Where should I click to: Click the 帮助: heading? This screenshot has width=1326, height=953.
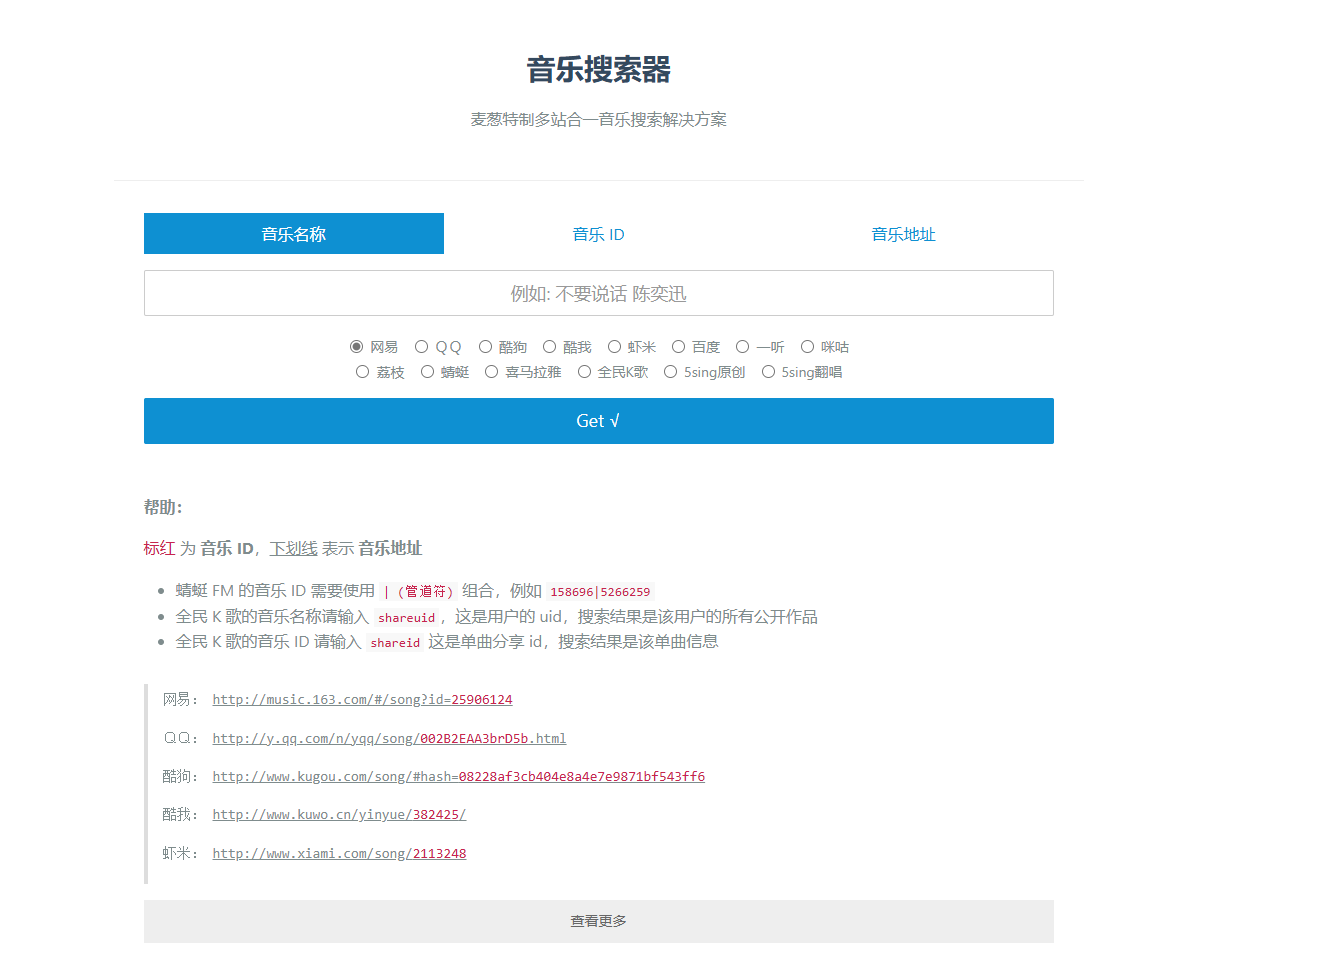[x=163, y=507]
